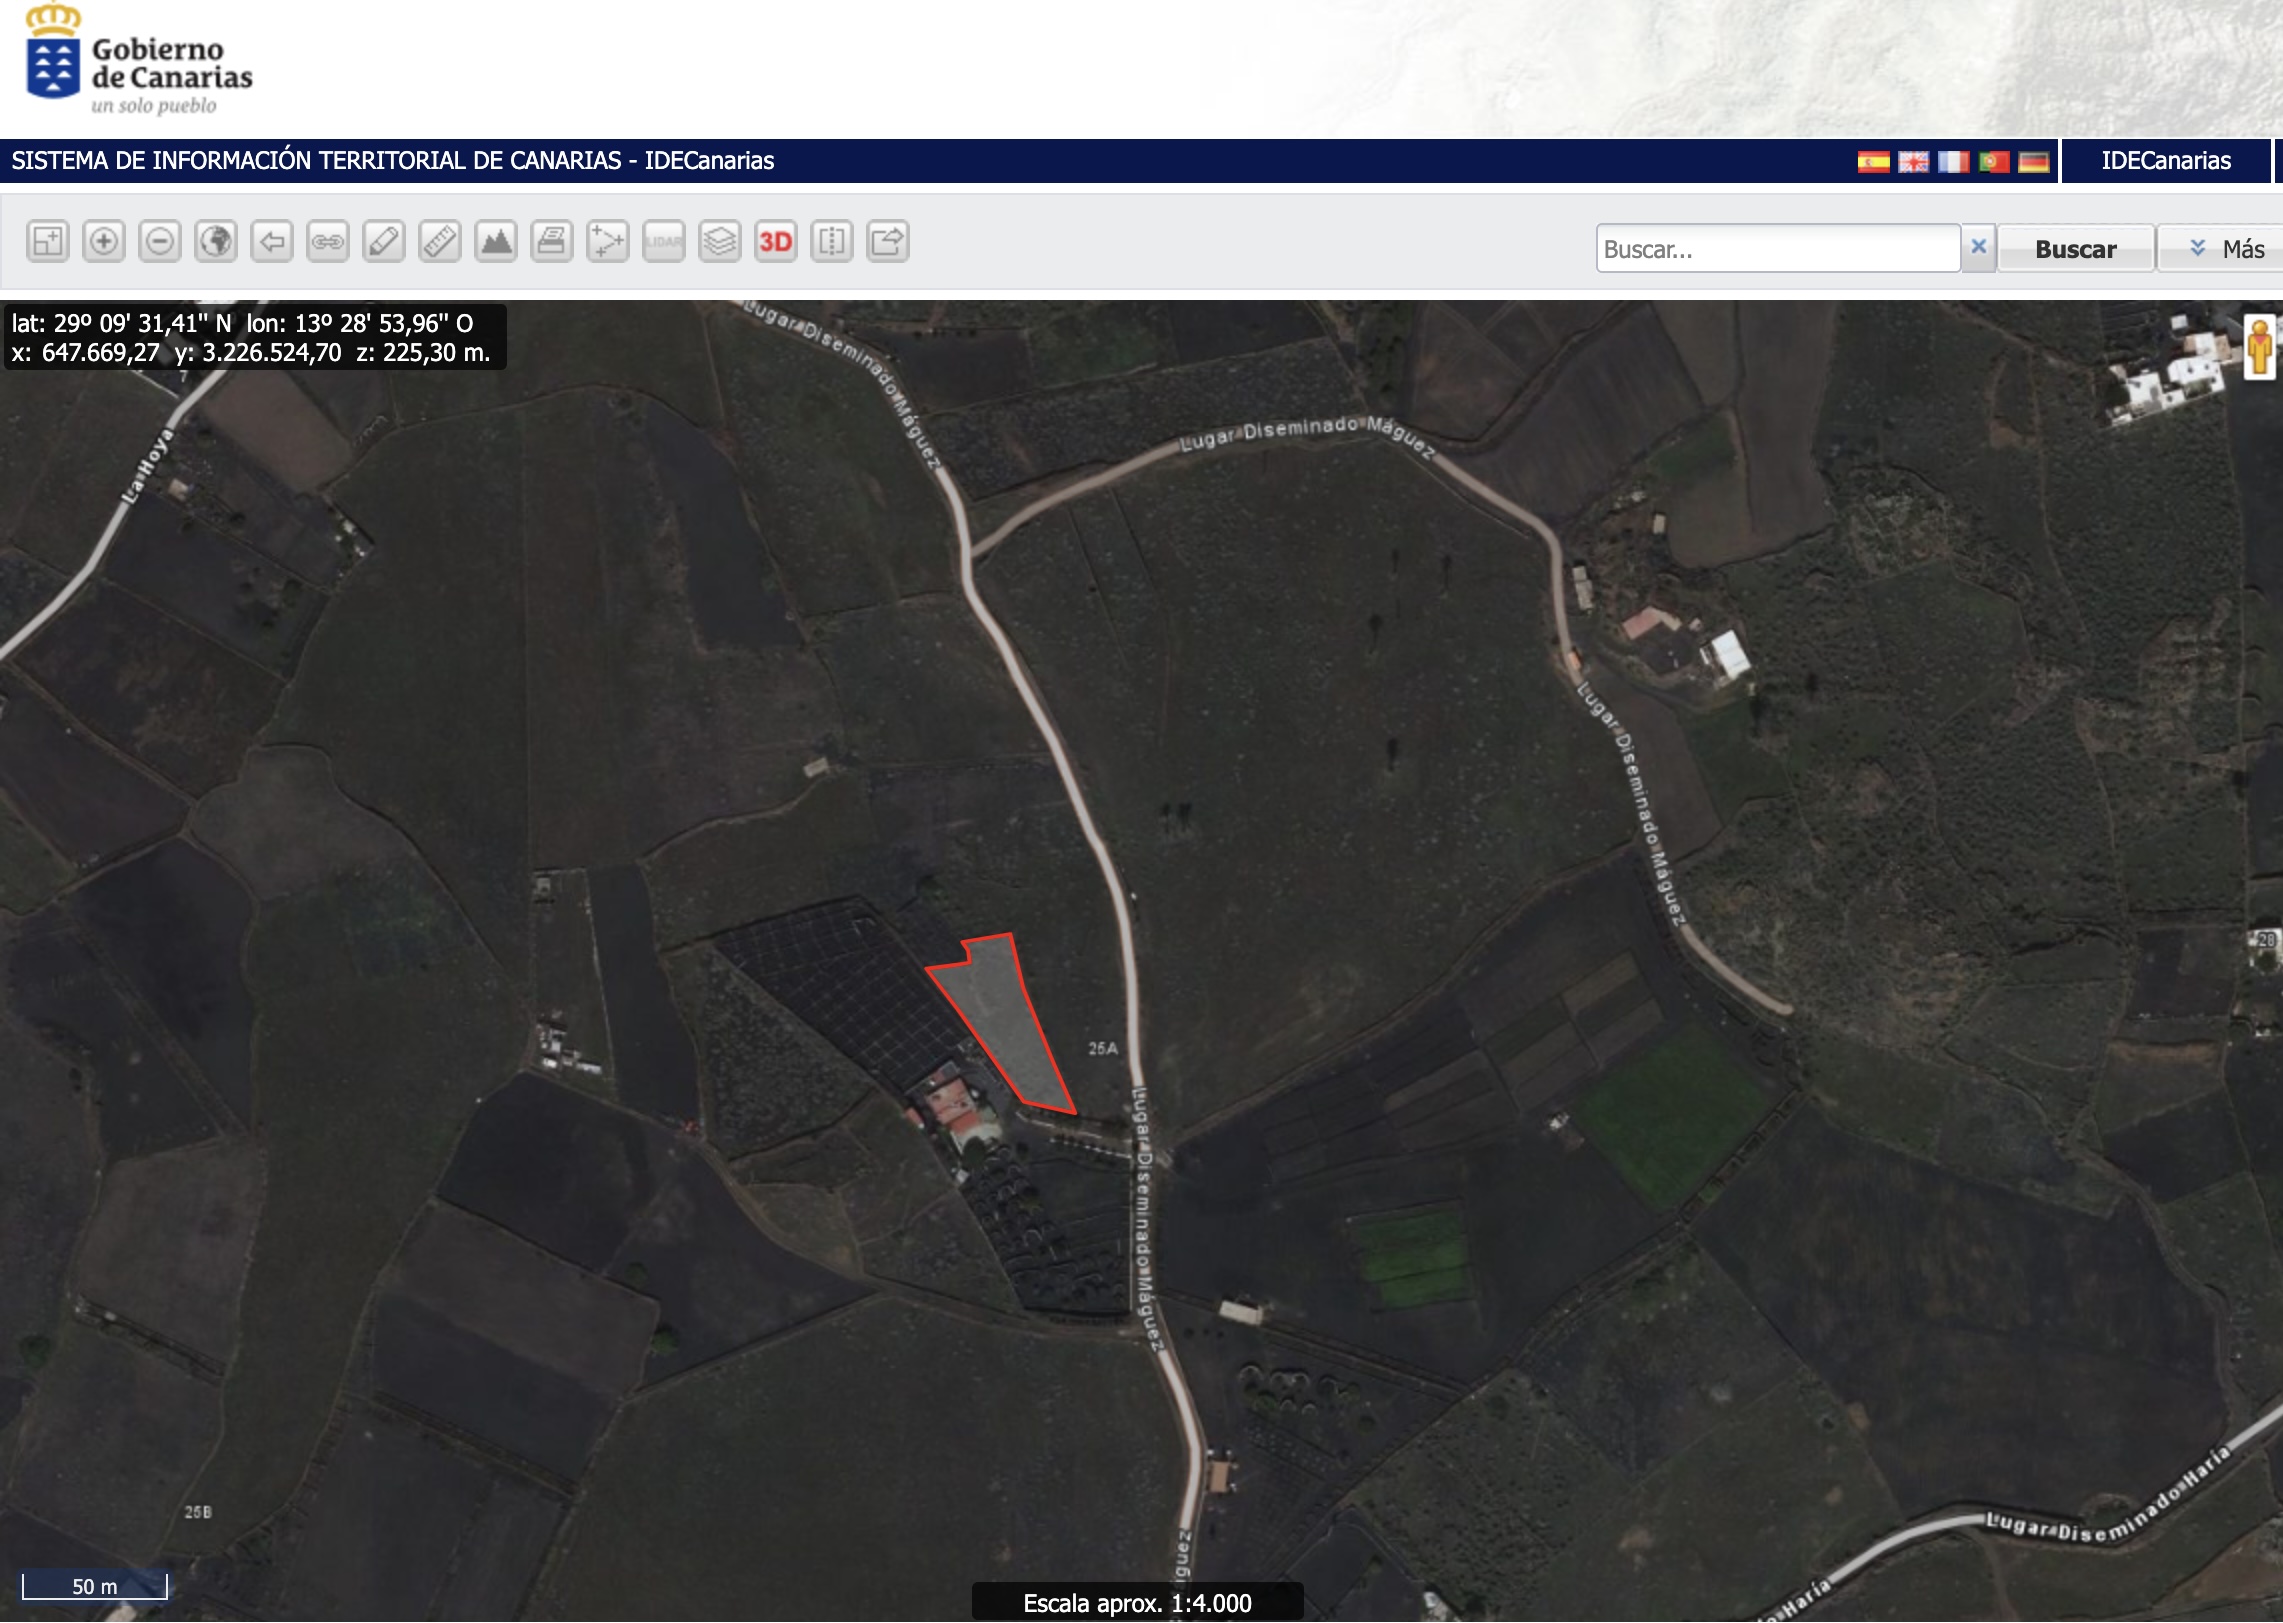
Task: Click the zoom out minus tool
Action: [160, 242]
